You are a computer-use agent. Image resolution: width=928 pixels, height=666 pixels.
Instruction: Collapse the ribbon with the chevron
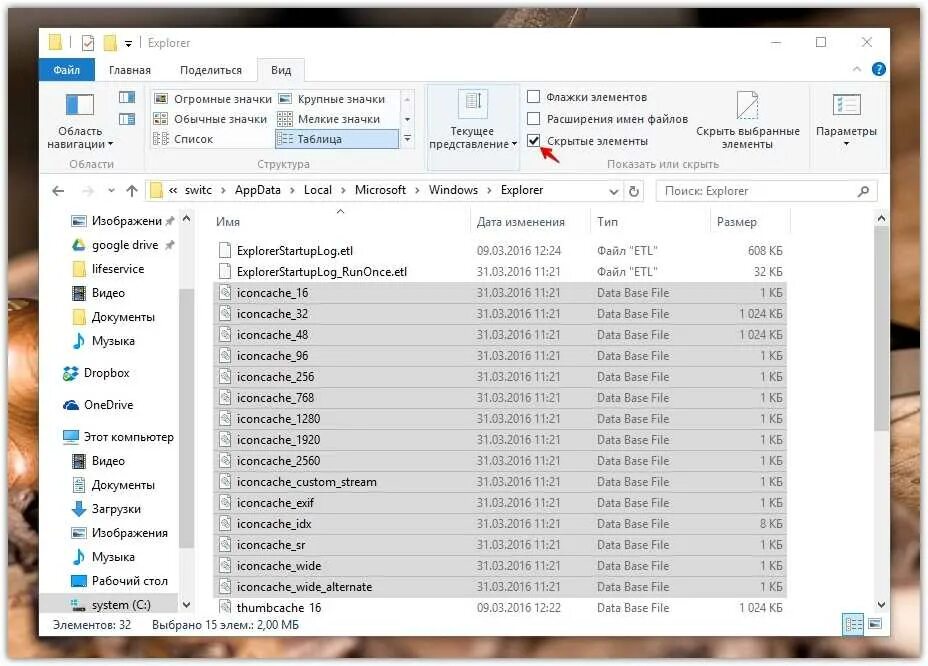pos(856,69)
